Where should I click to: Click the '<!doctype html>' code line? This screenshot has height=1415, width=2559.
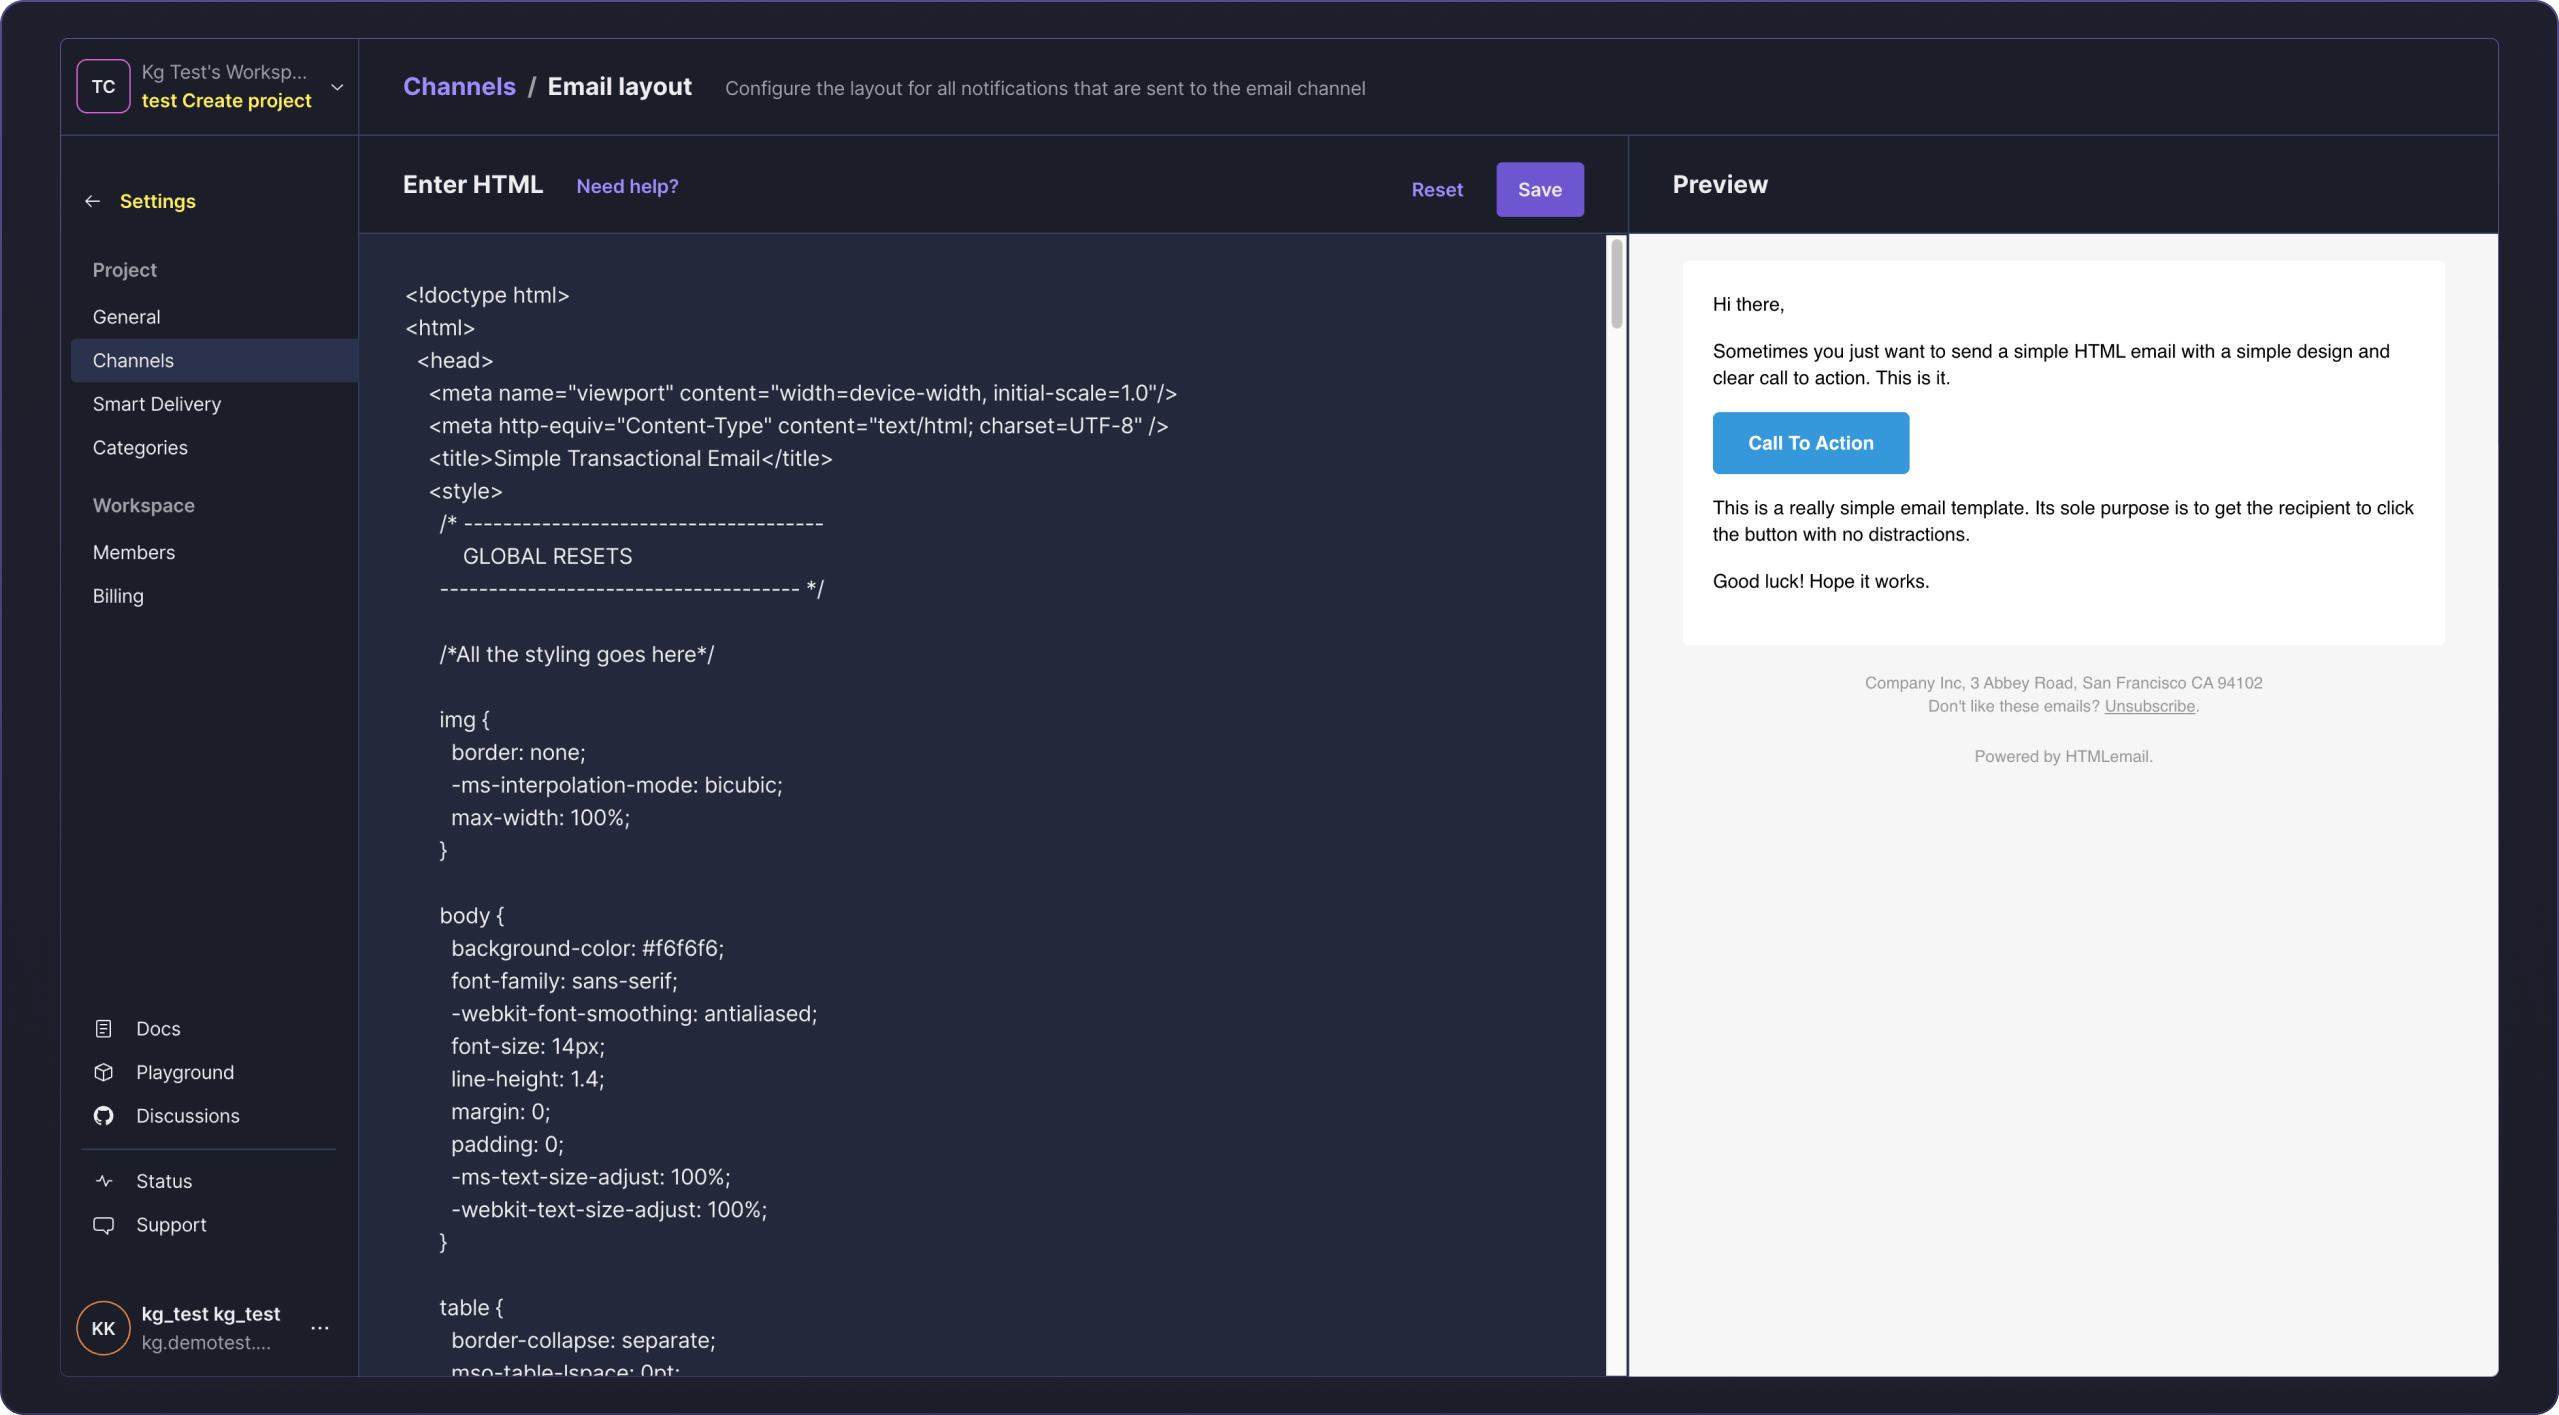[487, 295]
